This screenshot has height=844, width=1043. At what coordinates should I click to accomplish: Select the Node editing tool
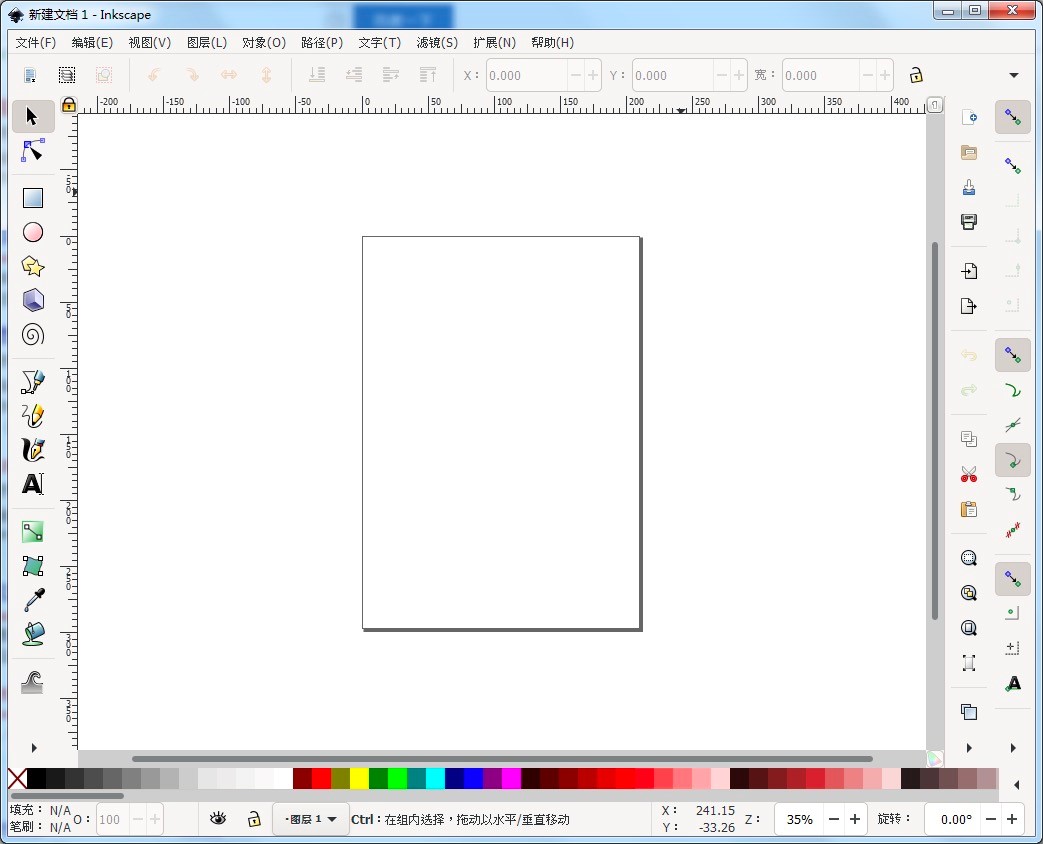point(32,150)
